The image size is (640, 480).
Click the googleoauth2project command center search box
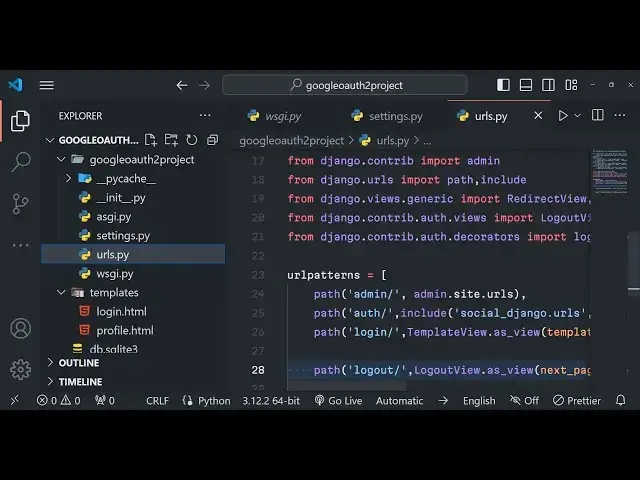(x=345, y=85)
